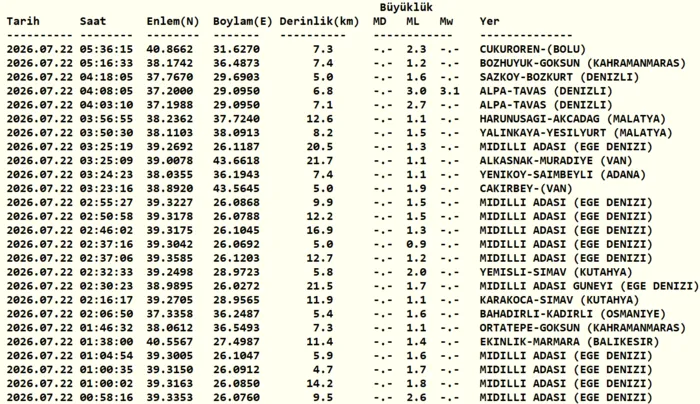Select location HARUNUSAGI-AKCADAG (MALATYA)
The image size is (700, 404).
point(573,119)
